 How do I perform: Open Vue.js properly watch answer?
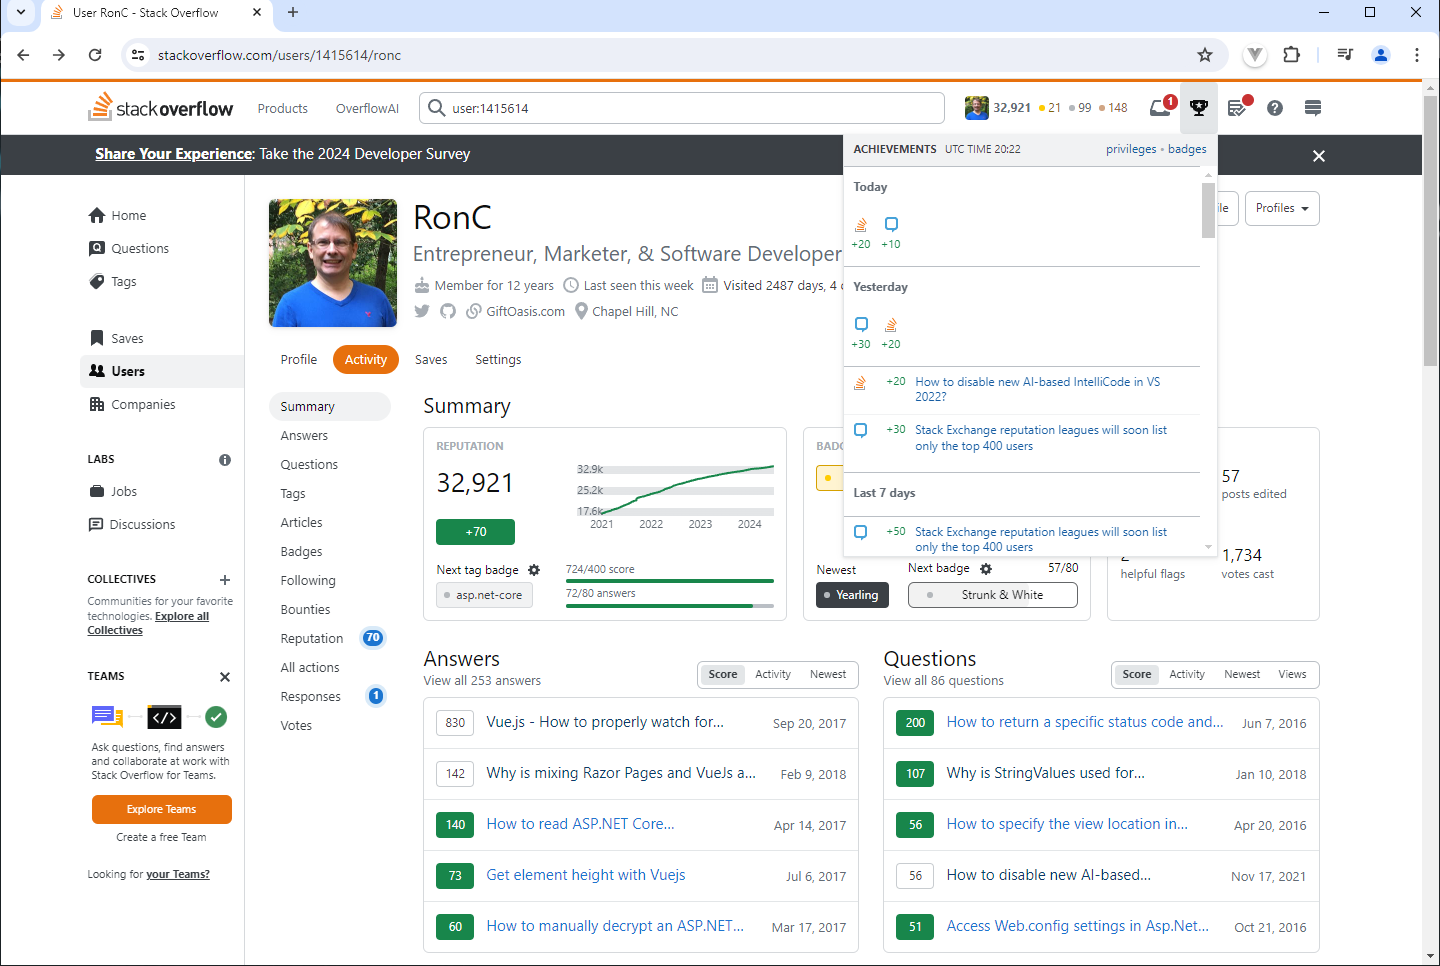pos(605,722)
